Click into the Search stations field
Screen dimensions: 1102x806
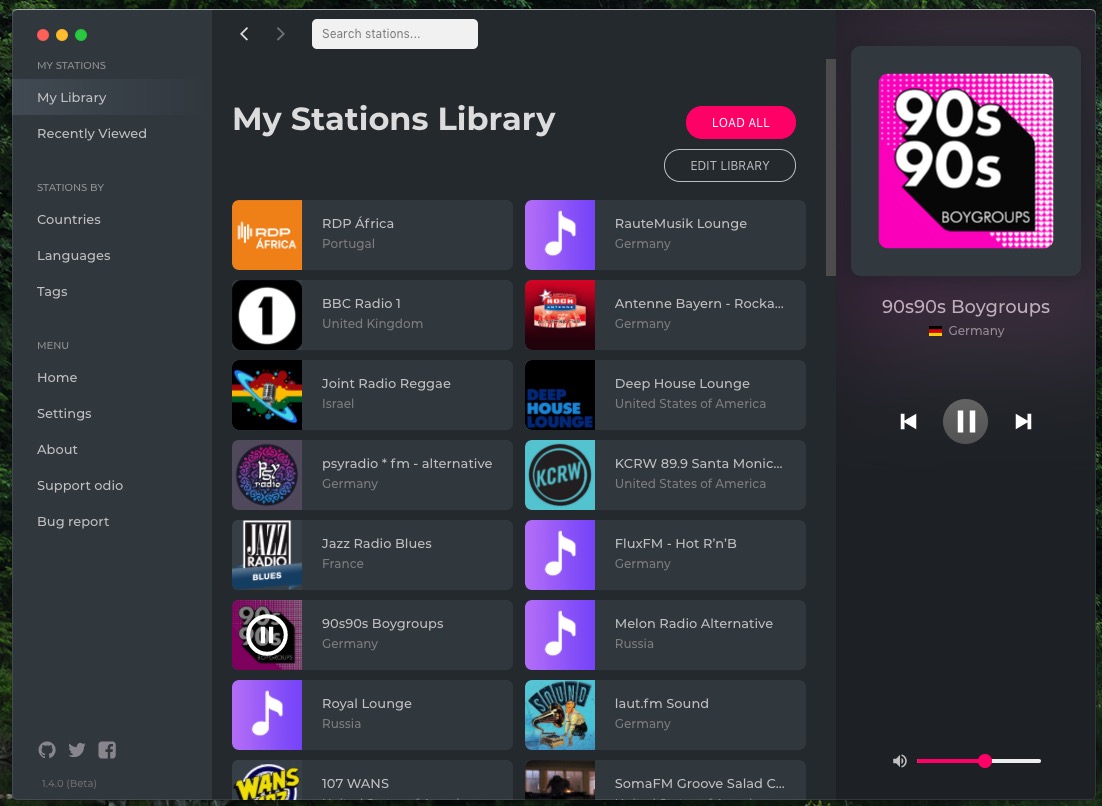pos(395,34)
